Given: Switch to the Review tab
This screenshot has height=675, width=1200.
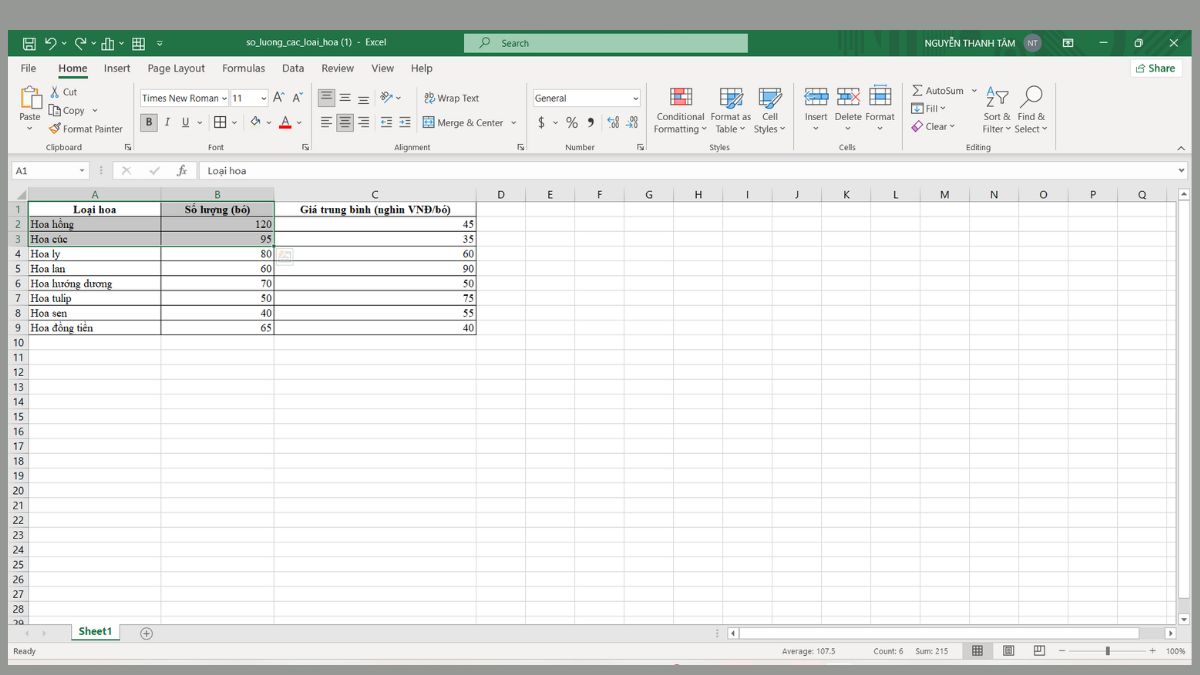Looking at the screenshot, I should coord(337,68).
